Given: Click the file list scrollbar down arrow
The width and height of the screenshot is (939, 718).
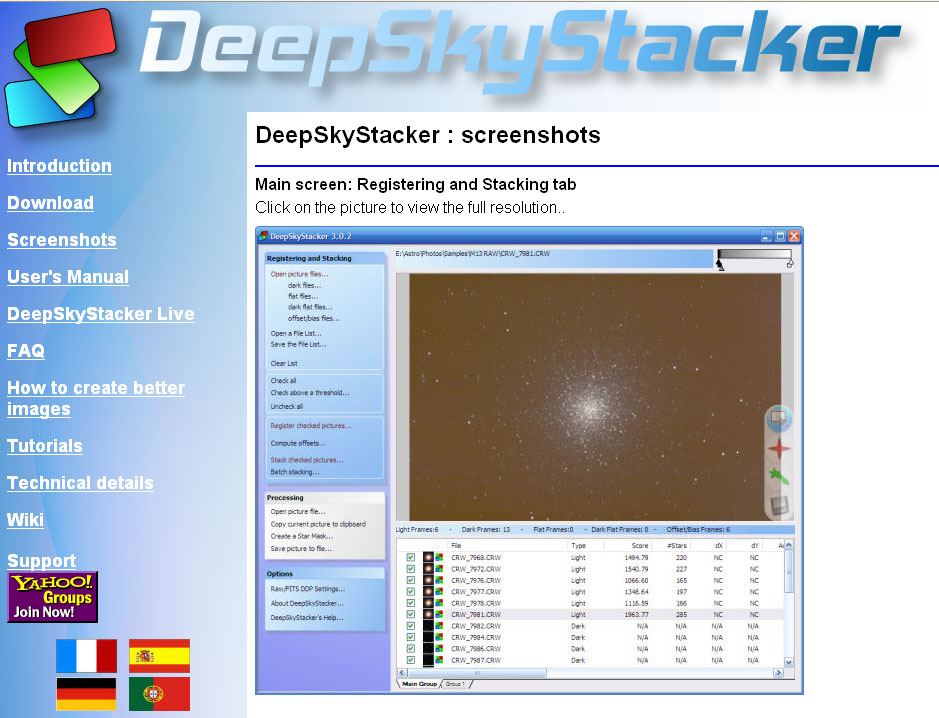Looking at the screenshot, I should pos(788,662).
